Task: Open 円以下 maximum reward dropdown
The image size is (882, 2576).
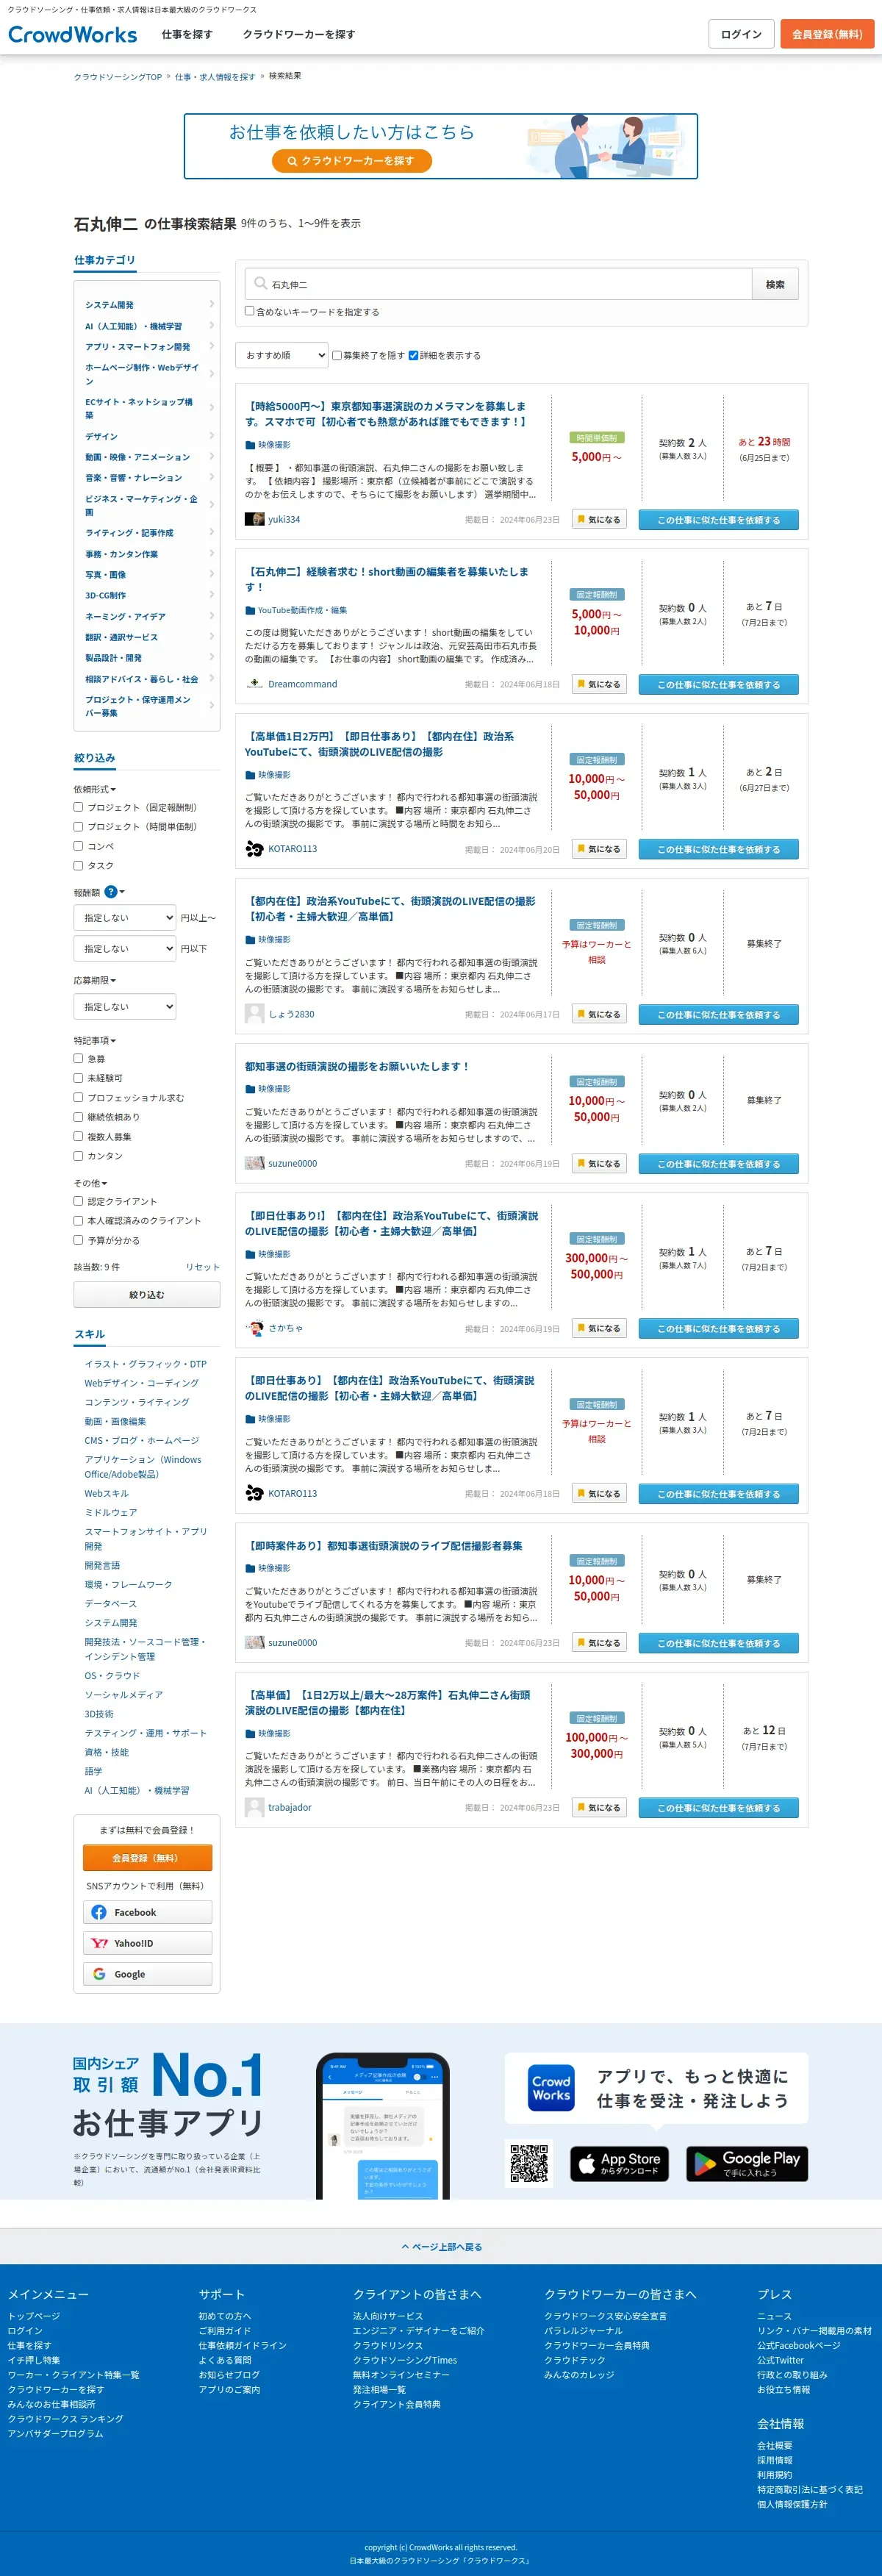Action: pyautogui.click(x=125, y=948)
